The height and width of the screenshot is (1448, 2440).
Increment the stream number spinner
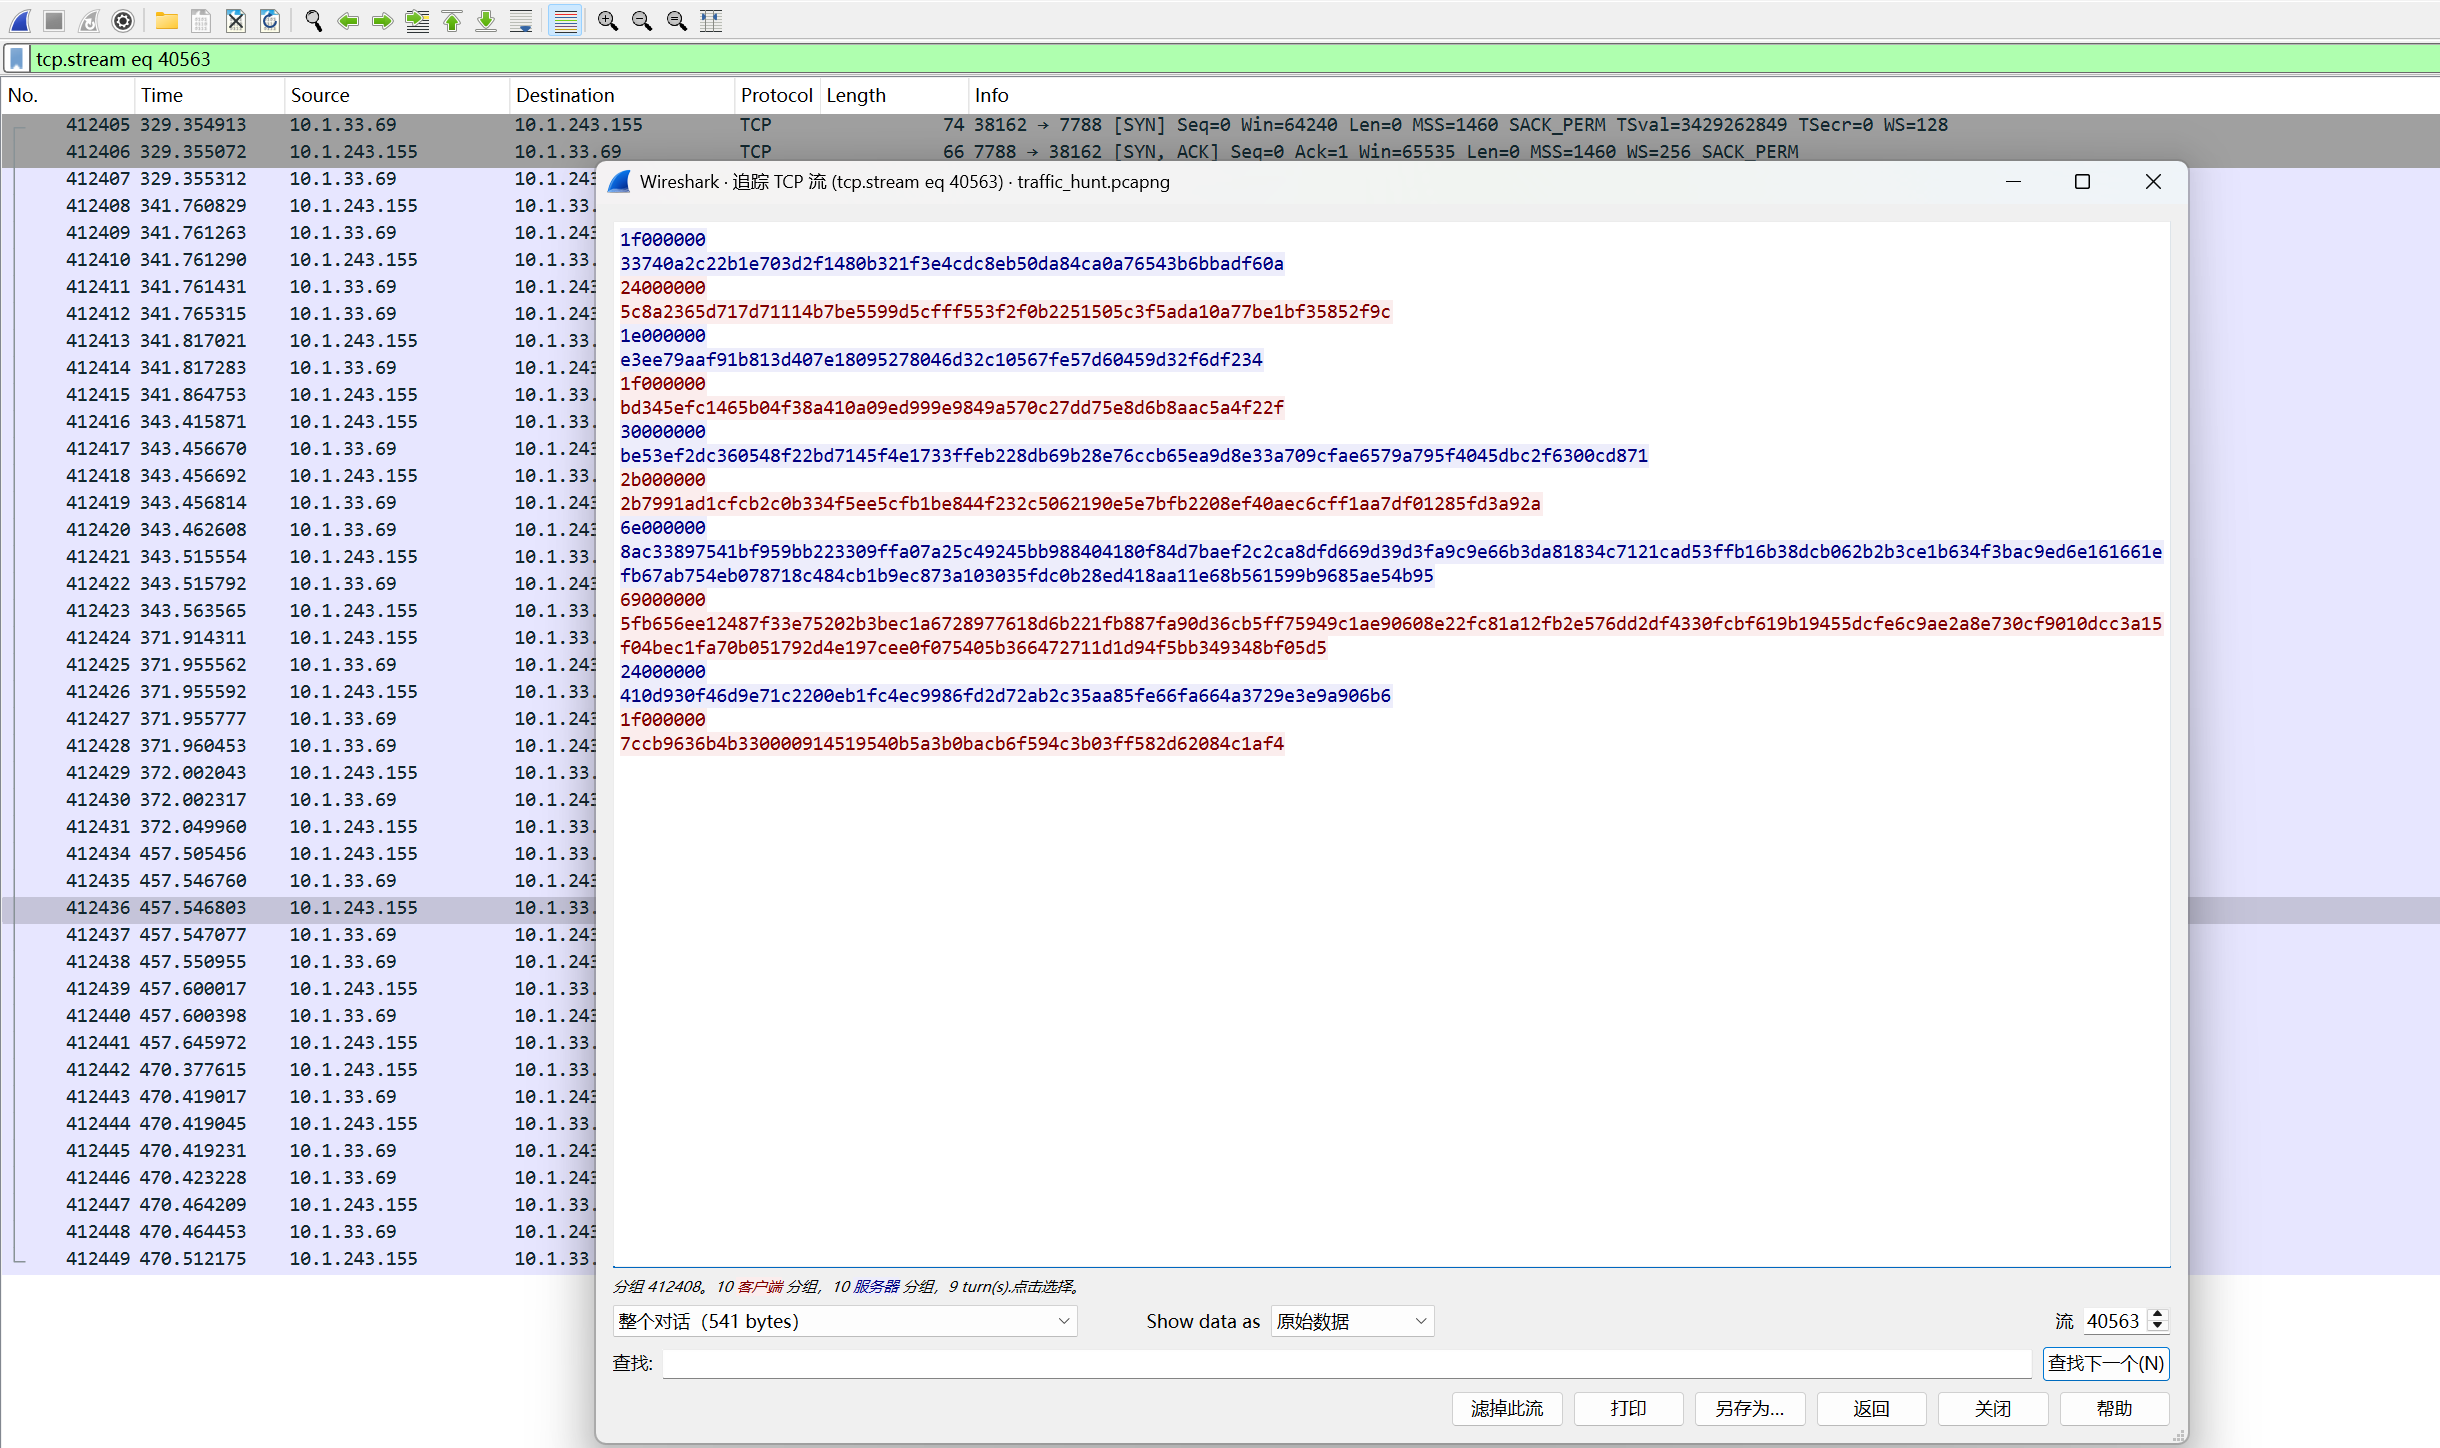click(2158, 1314)
